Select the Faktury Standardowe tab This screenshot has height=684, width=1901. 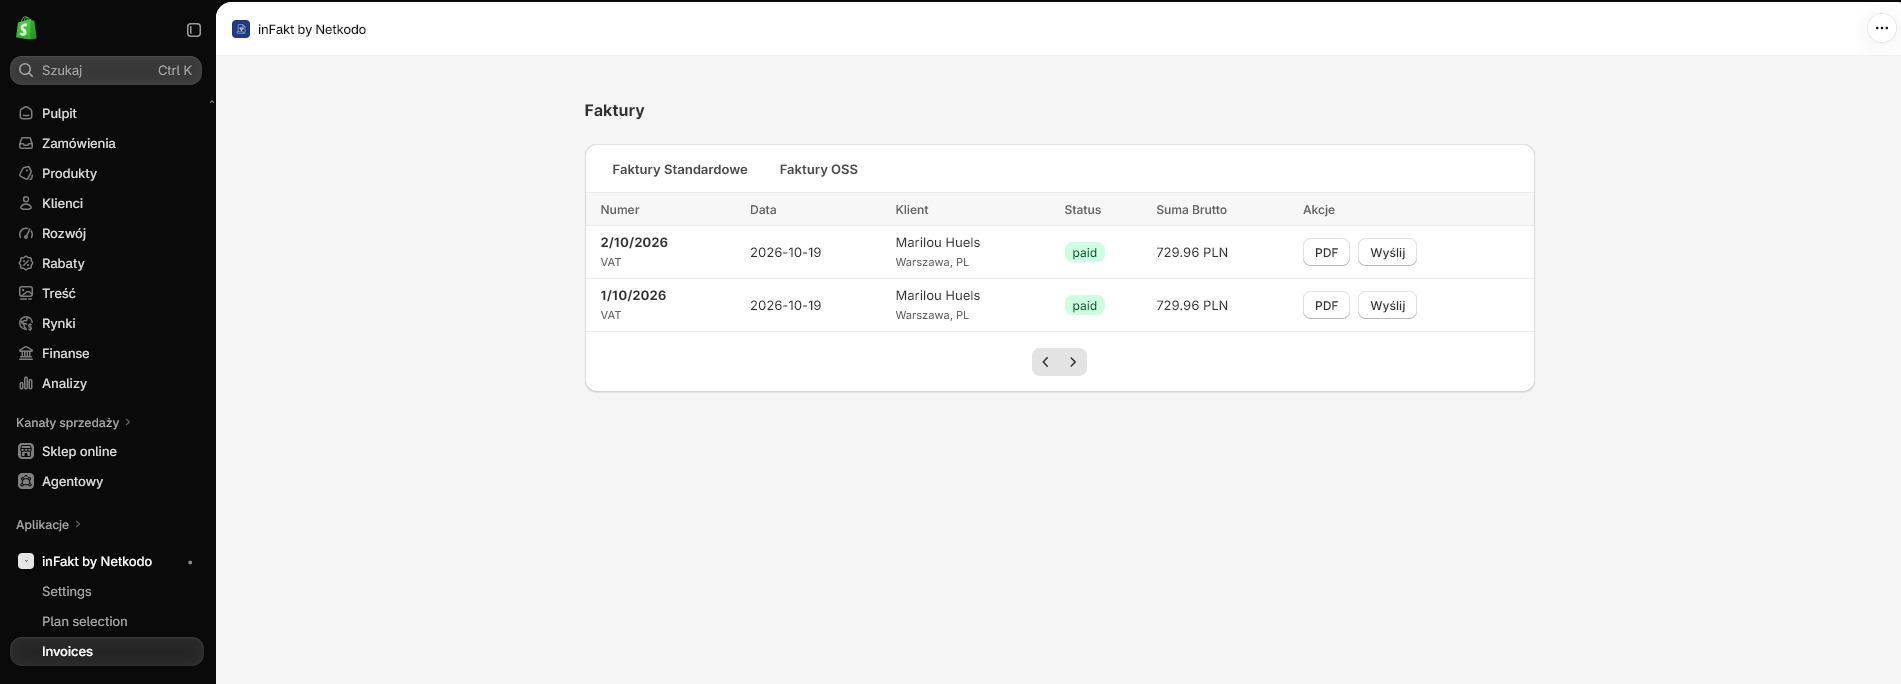(x=679, y=169)
